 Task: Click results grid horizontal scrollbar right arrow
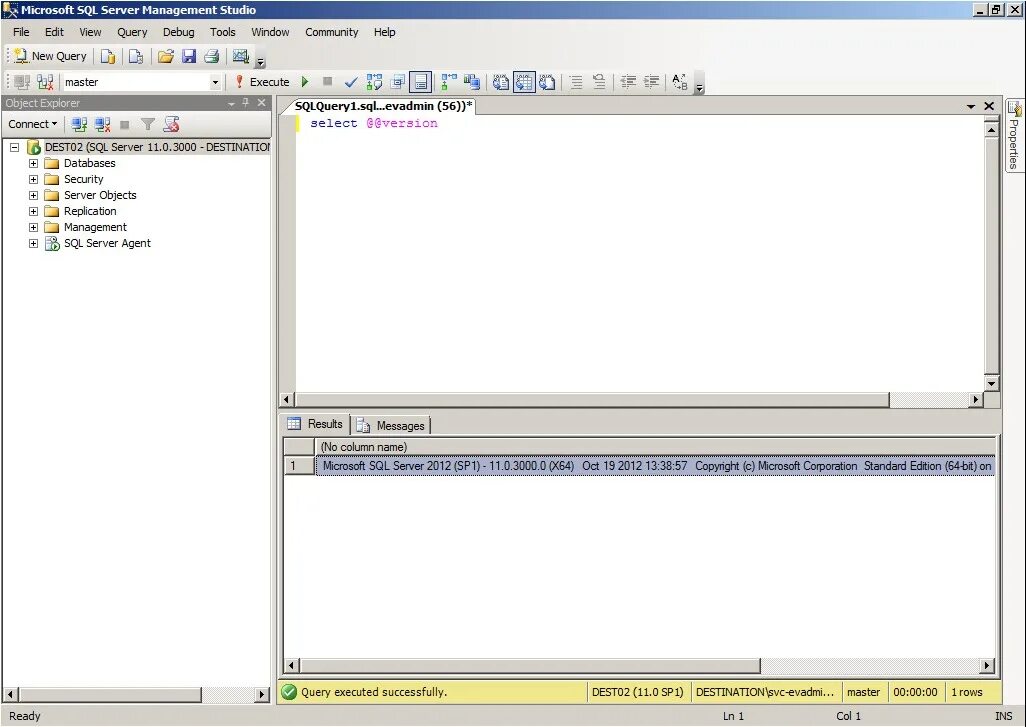[987, 665]
